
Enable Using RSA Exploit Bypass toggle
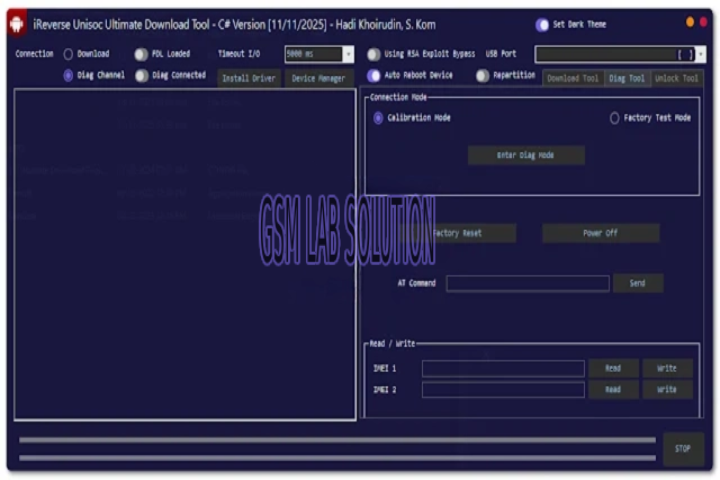coord(374,55)
